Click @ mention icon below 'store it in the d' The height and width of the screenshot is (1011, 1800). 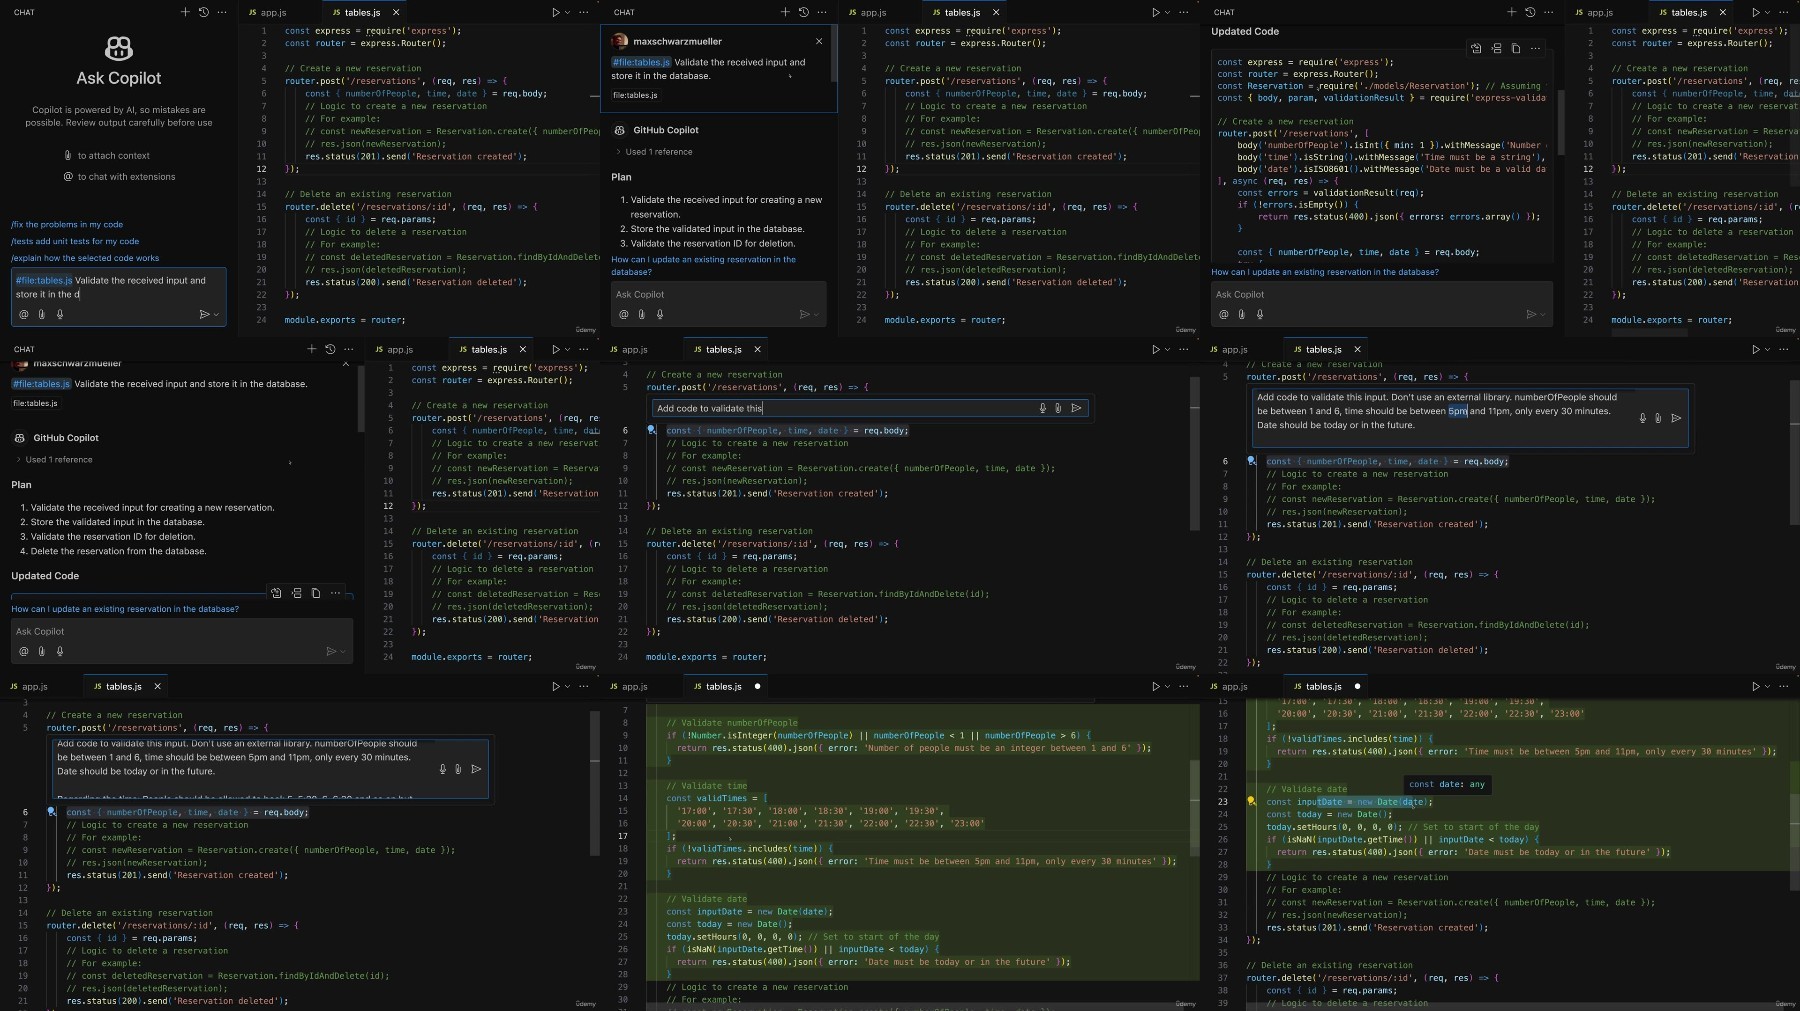[x=24, y=314]
